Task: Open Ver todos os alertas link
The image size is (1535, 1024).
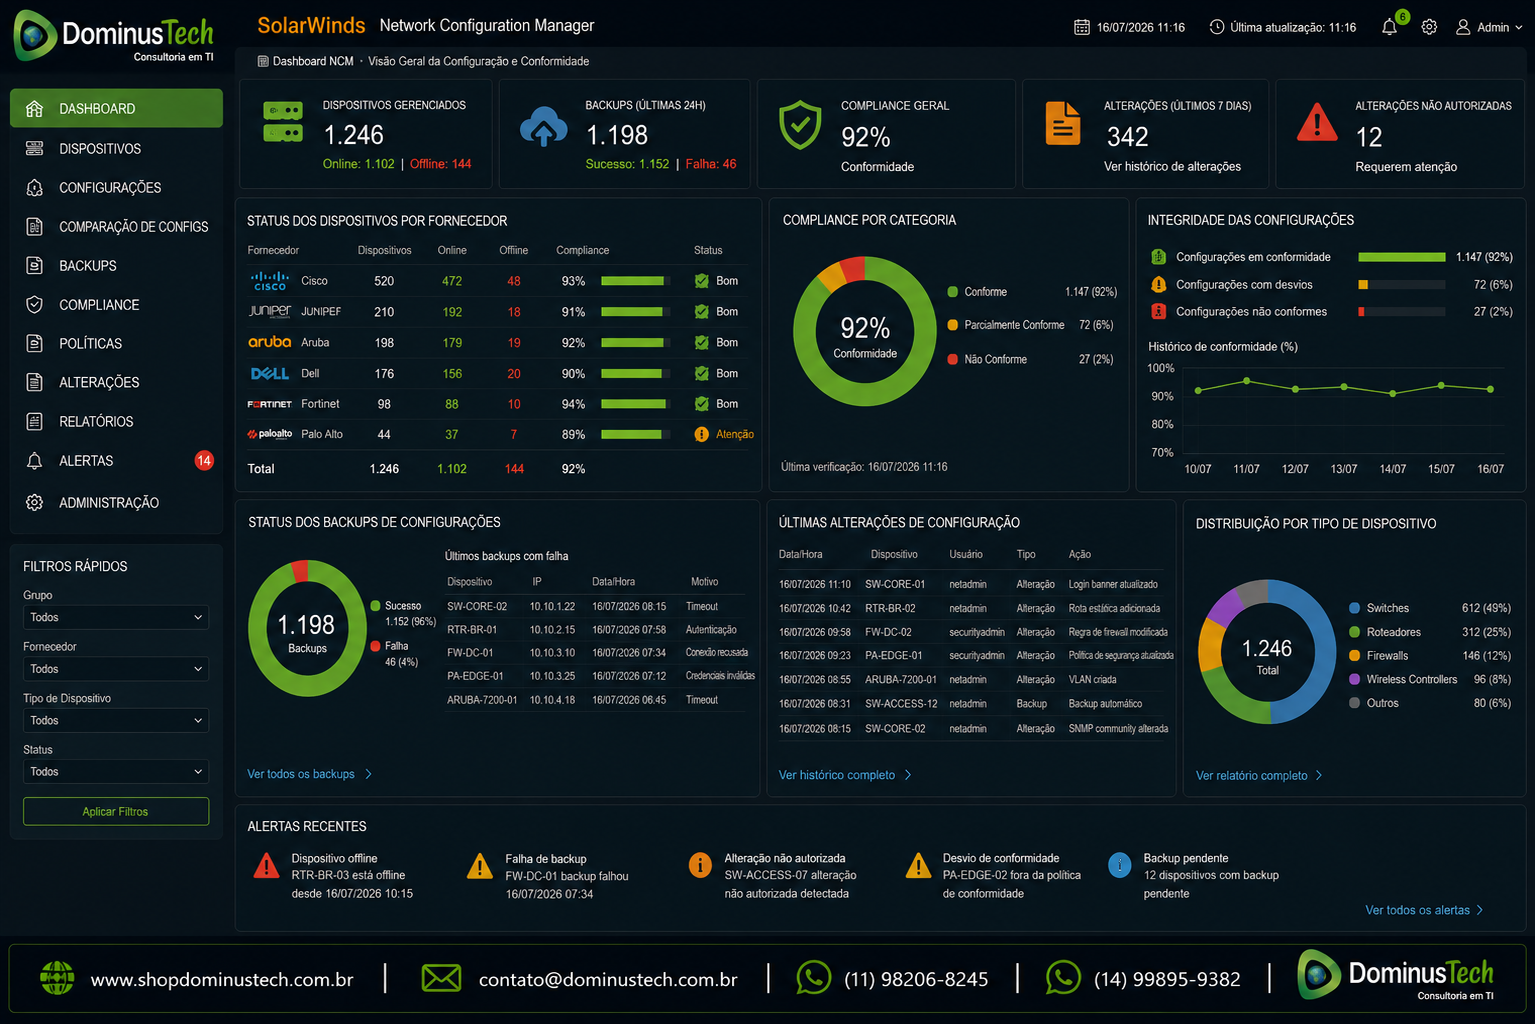Action: [1424, 910]
